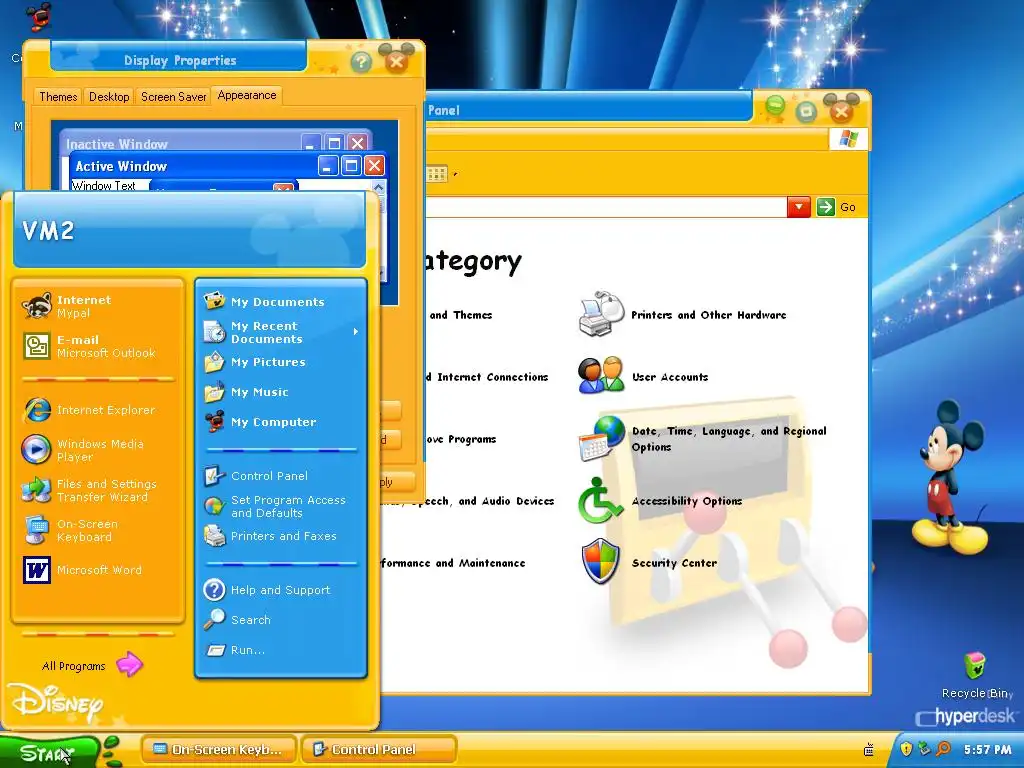Click the VM2 user name header
The width and height of the screenshot is (1024, 768).
[x=48, y=231]
